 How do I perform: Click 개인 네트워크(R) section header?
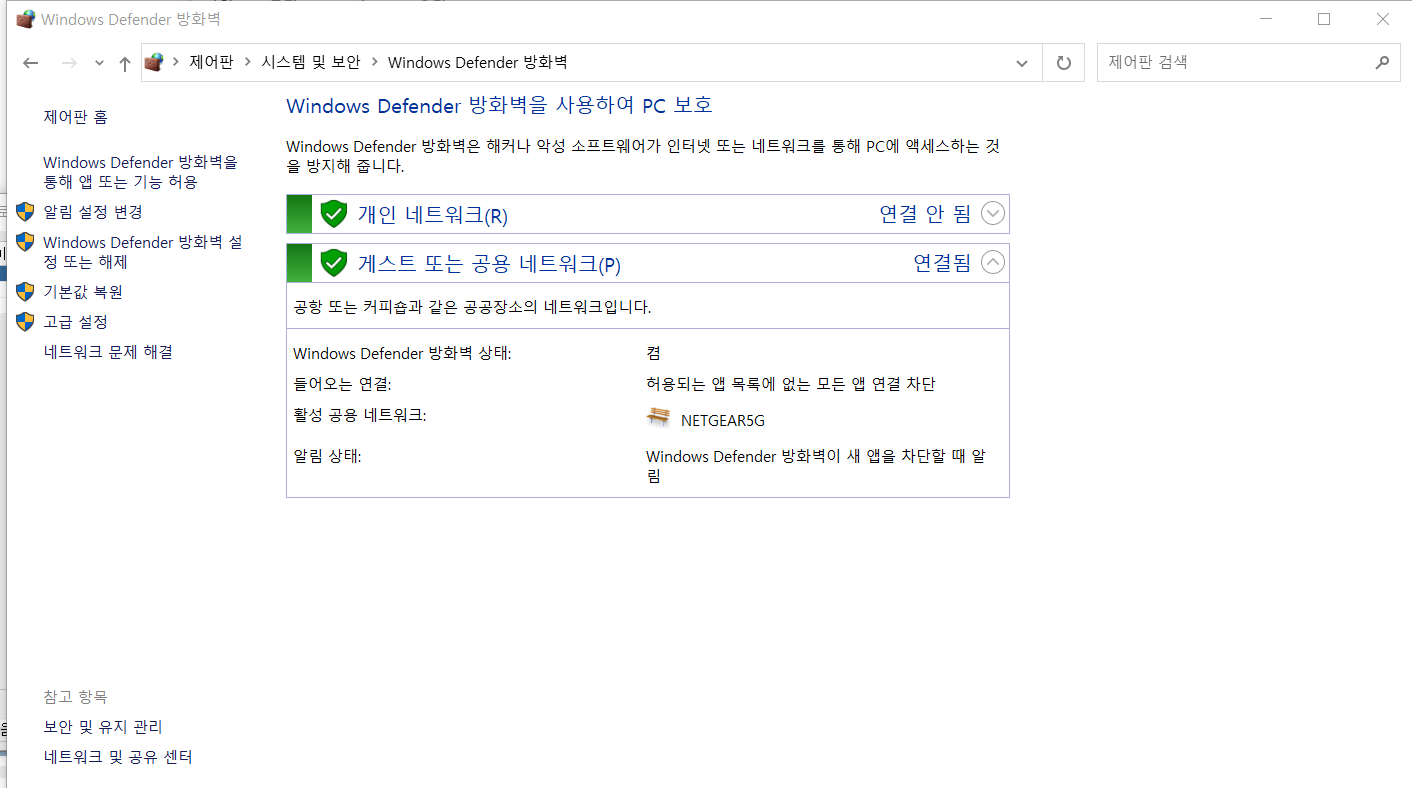coord(648,214)
